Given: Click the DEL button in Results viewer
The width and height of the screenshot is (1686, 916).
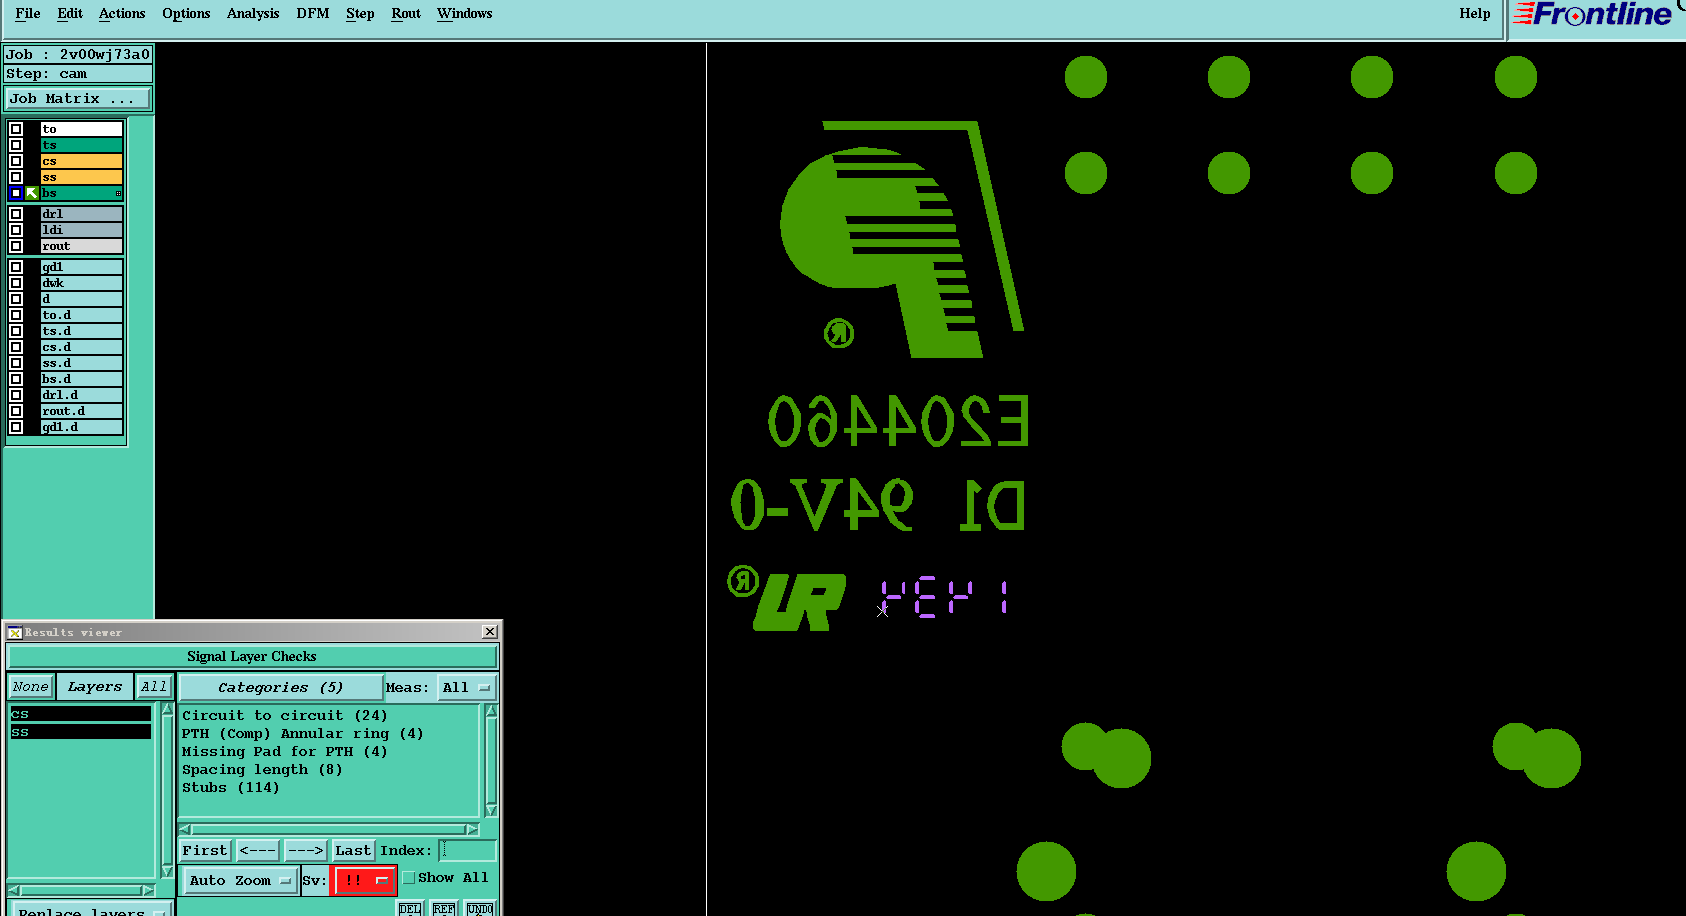Looking at the screenshot, I should 410,909.
